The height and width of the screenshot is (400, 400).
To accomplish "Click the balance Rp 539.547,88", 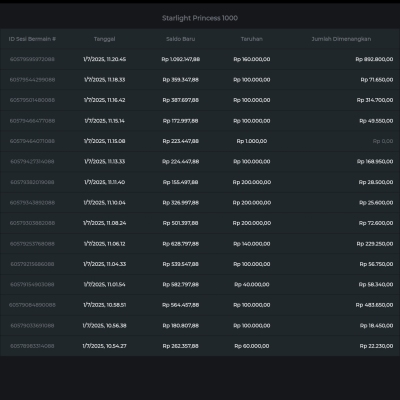I will (x=180, y=264).
